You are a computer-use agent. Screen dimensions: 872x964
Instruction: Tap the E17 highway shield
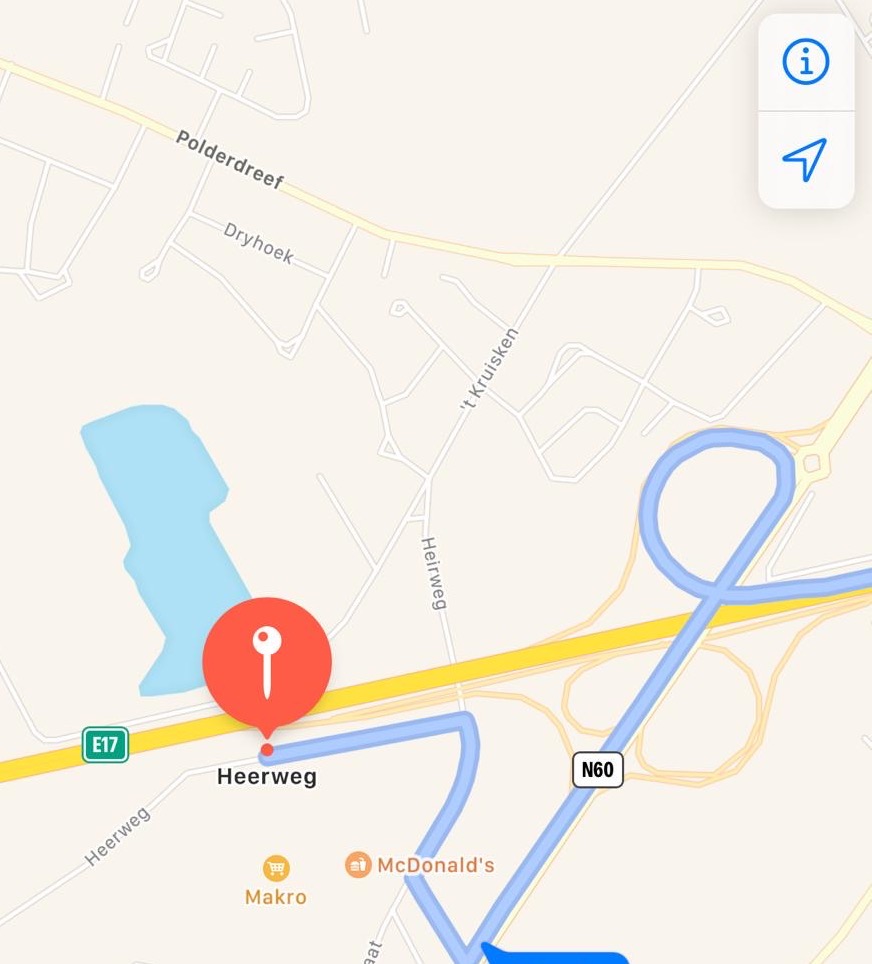coord(105,745)
